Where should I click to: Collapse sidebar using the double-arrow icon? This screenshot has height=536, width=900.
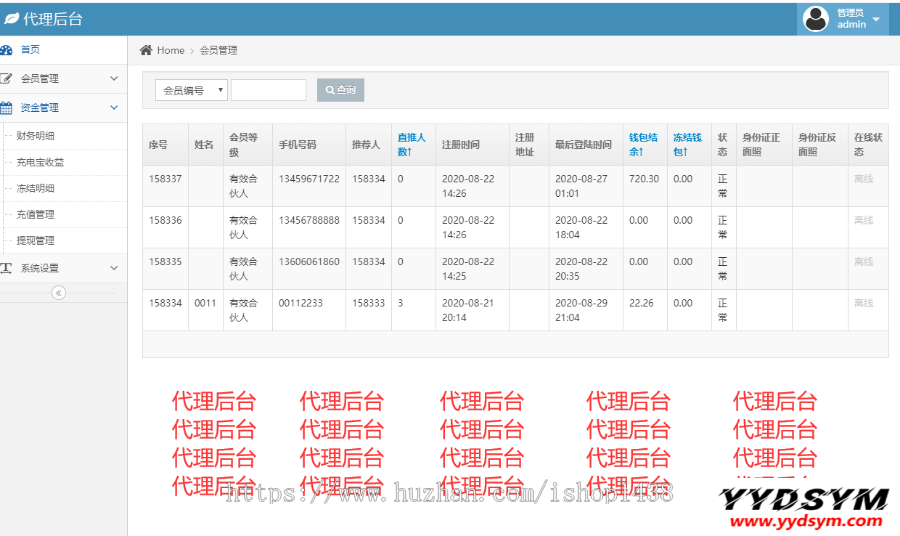(58, 292)
